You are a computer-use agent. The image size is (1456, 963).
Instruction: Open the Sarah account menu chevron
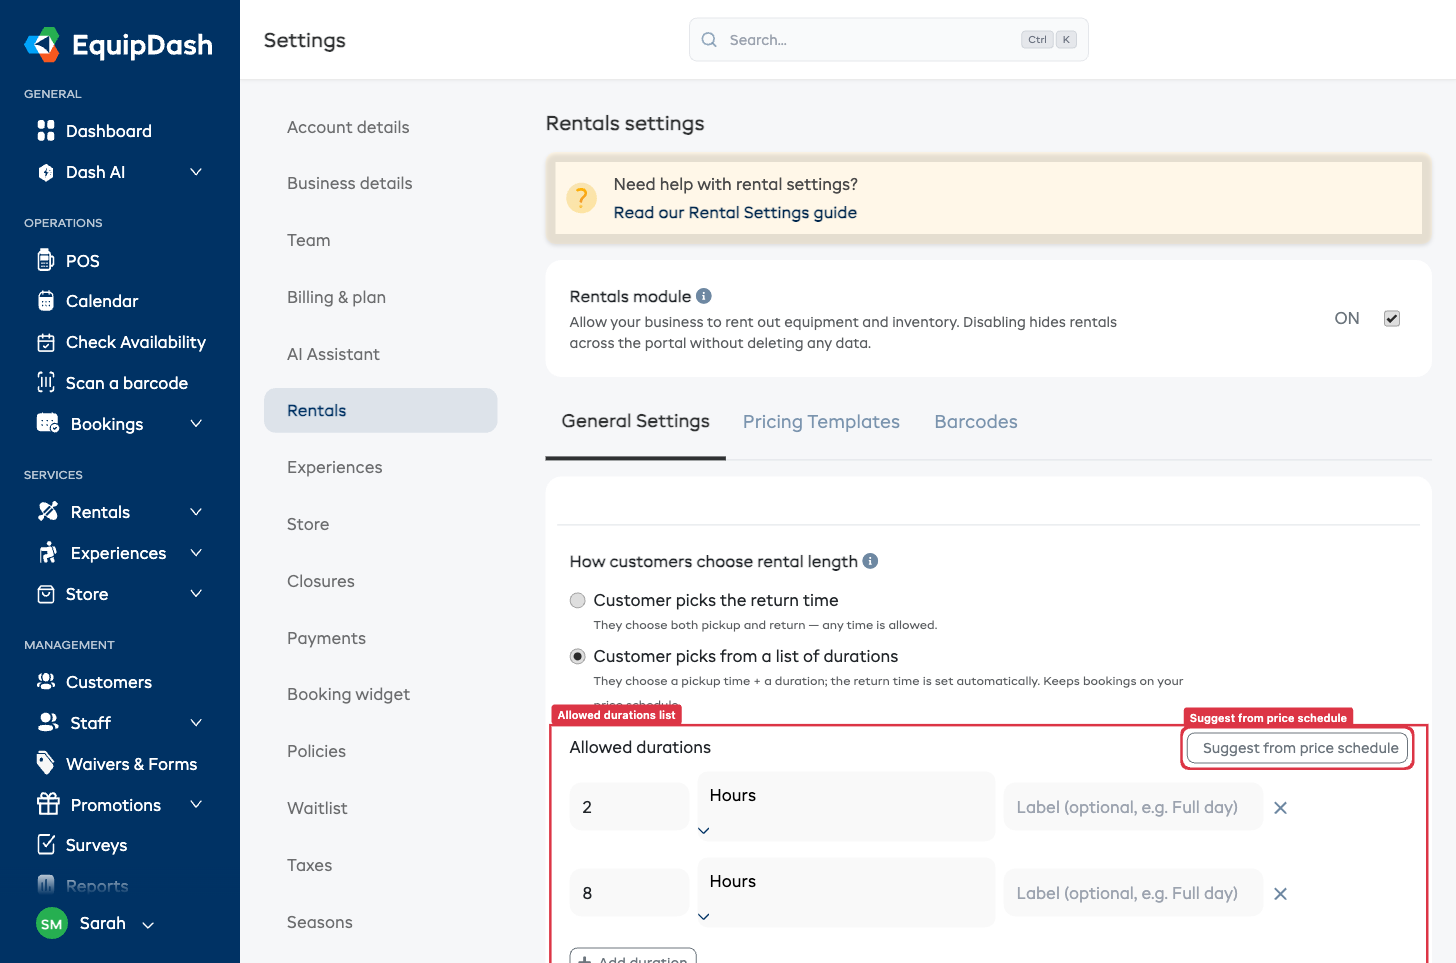(148, 925)
